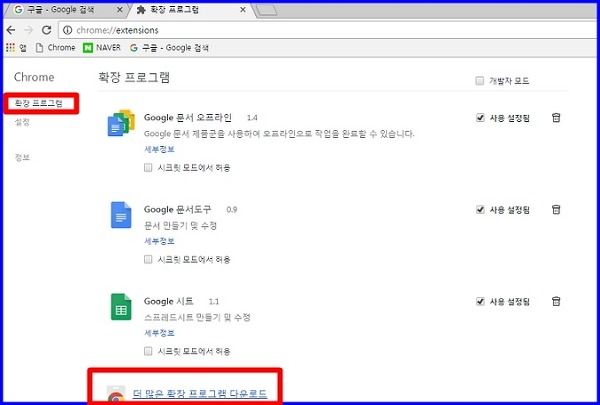Click the Google 문서 오프라인 title text
Image resolution: width=600 pixels, height=405 pixels.
188,118
